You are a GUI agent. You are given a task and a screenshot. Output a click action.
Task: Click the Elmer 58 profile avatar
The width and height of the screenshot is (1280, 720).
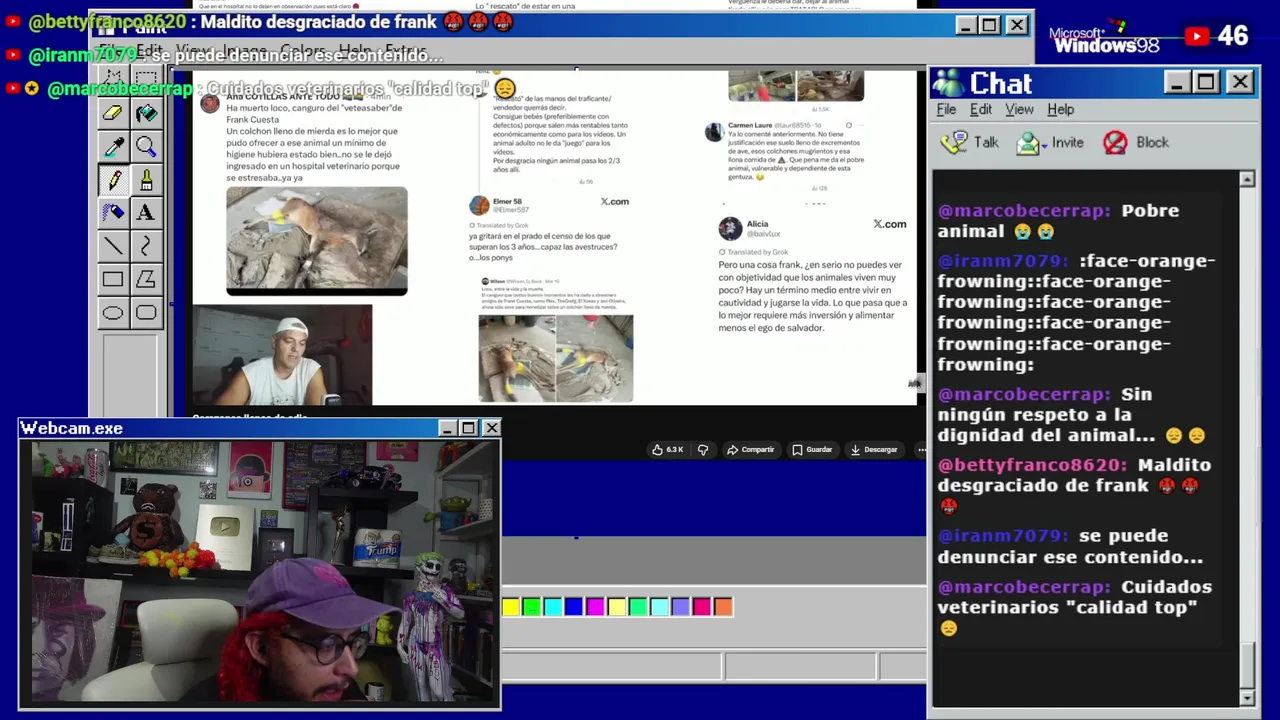pos(479,206)
